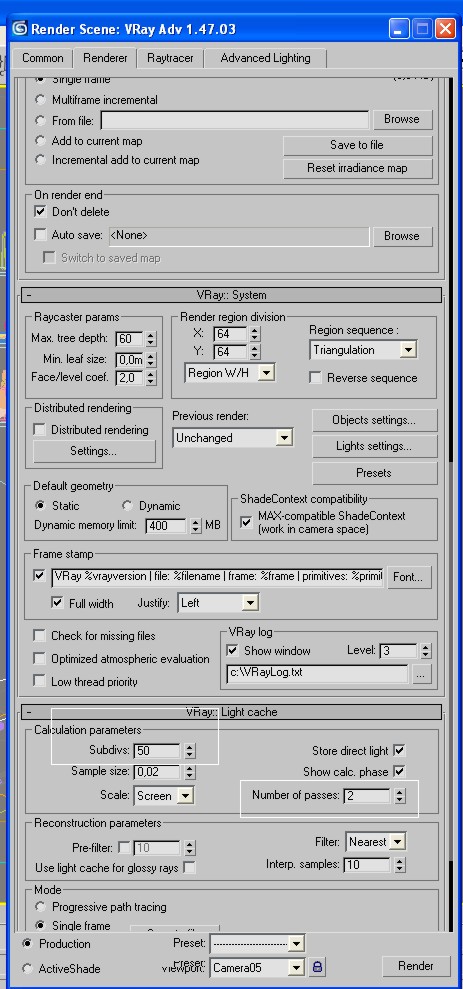Select Incremental add to current map
Screen dimensions: 463x989
(x=40, y=160)
